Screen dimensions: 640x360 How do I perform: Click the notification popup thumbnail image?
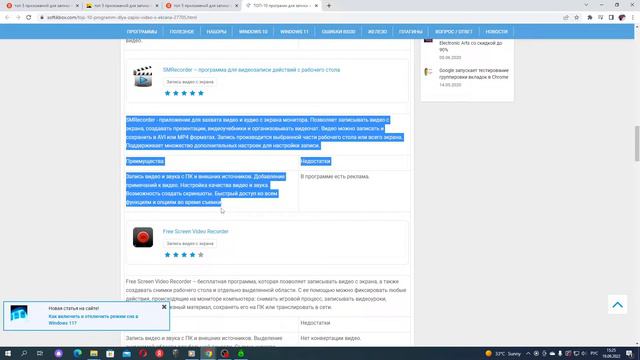click(19, 313)
